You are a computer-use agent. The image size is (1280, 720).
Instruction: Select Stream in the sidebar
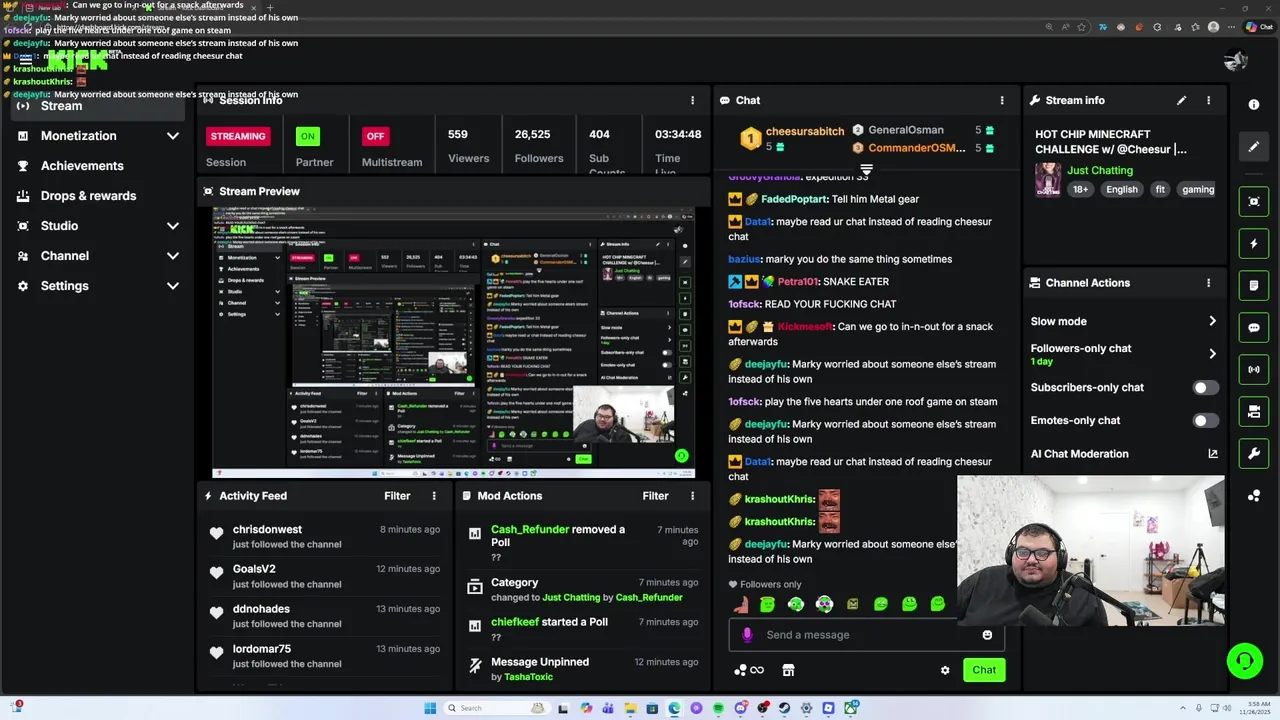coord(97,106)
